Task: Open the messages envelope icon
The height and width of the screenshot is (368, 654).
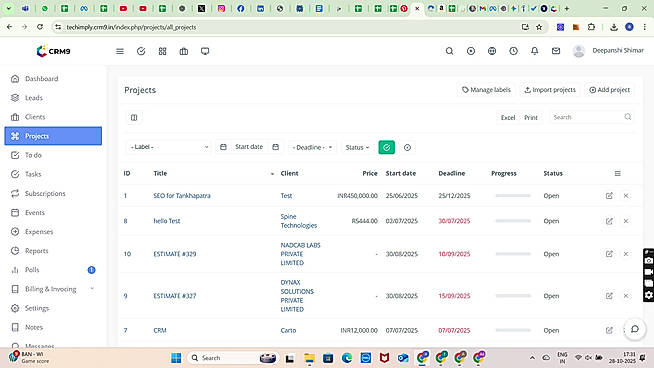Action: 556,51
